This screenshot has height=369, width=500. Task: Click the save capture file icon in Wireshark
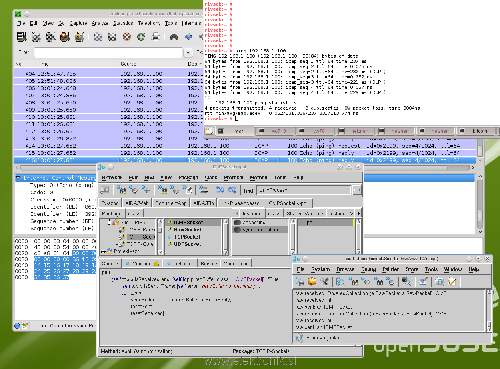pos(112,37)
